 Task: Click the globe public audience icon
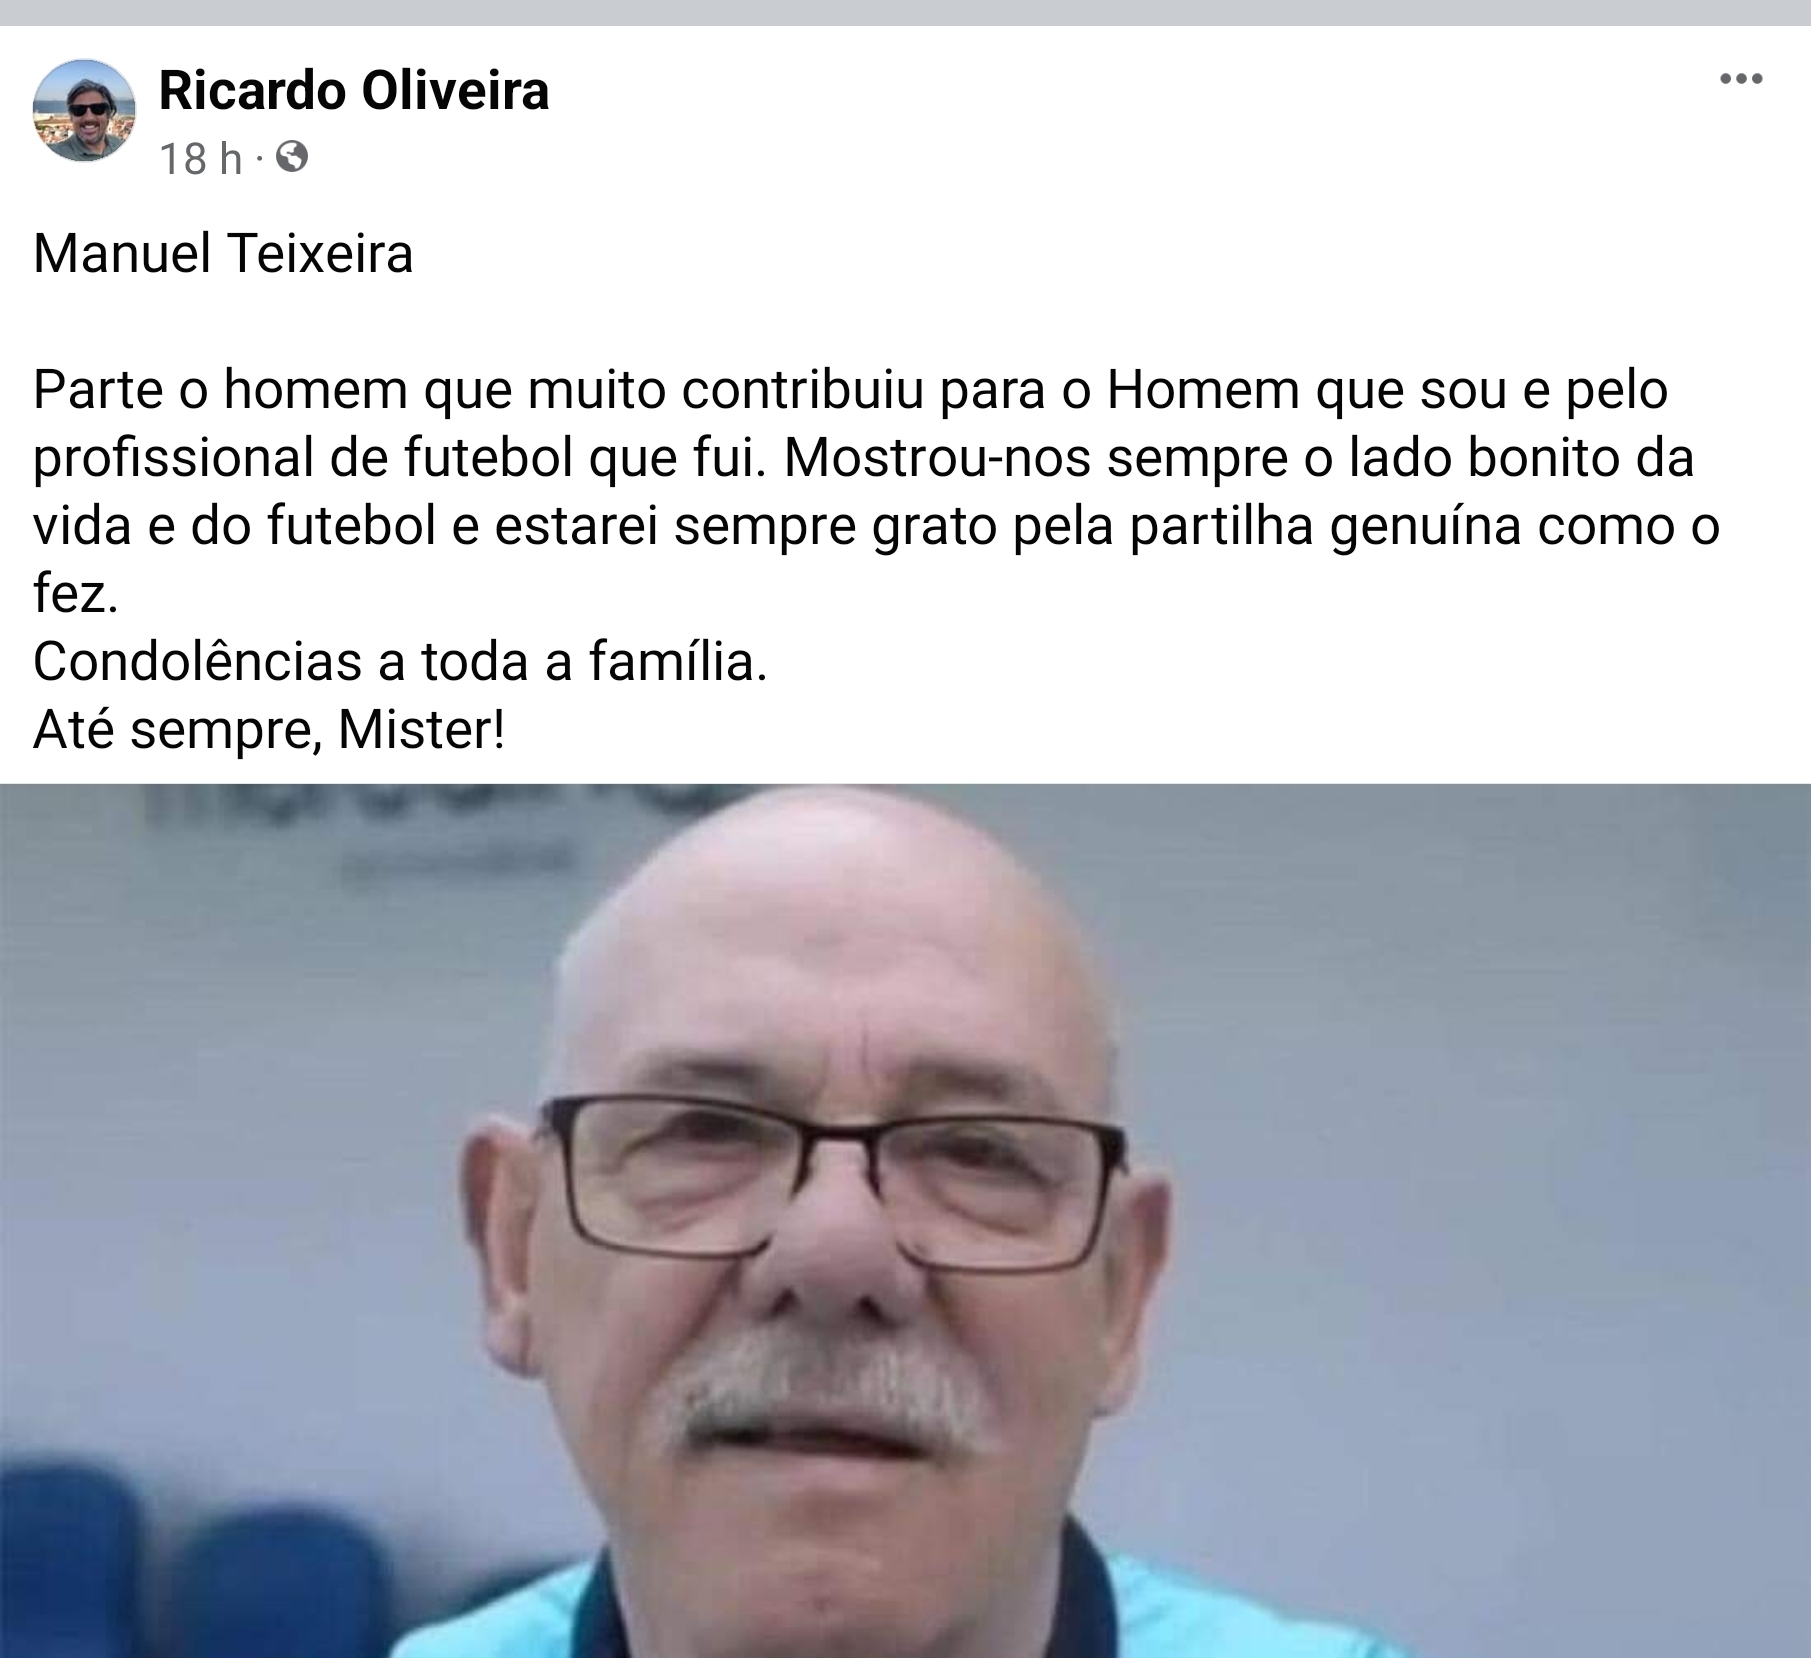tap(292, 157)
